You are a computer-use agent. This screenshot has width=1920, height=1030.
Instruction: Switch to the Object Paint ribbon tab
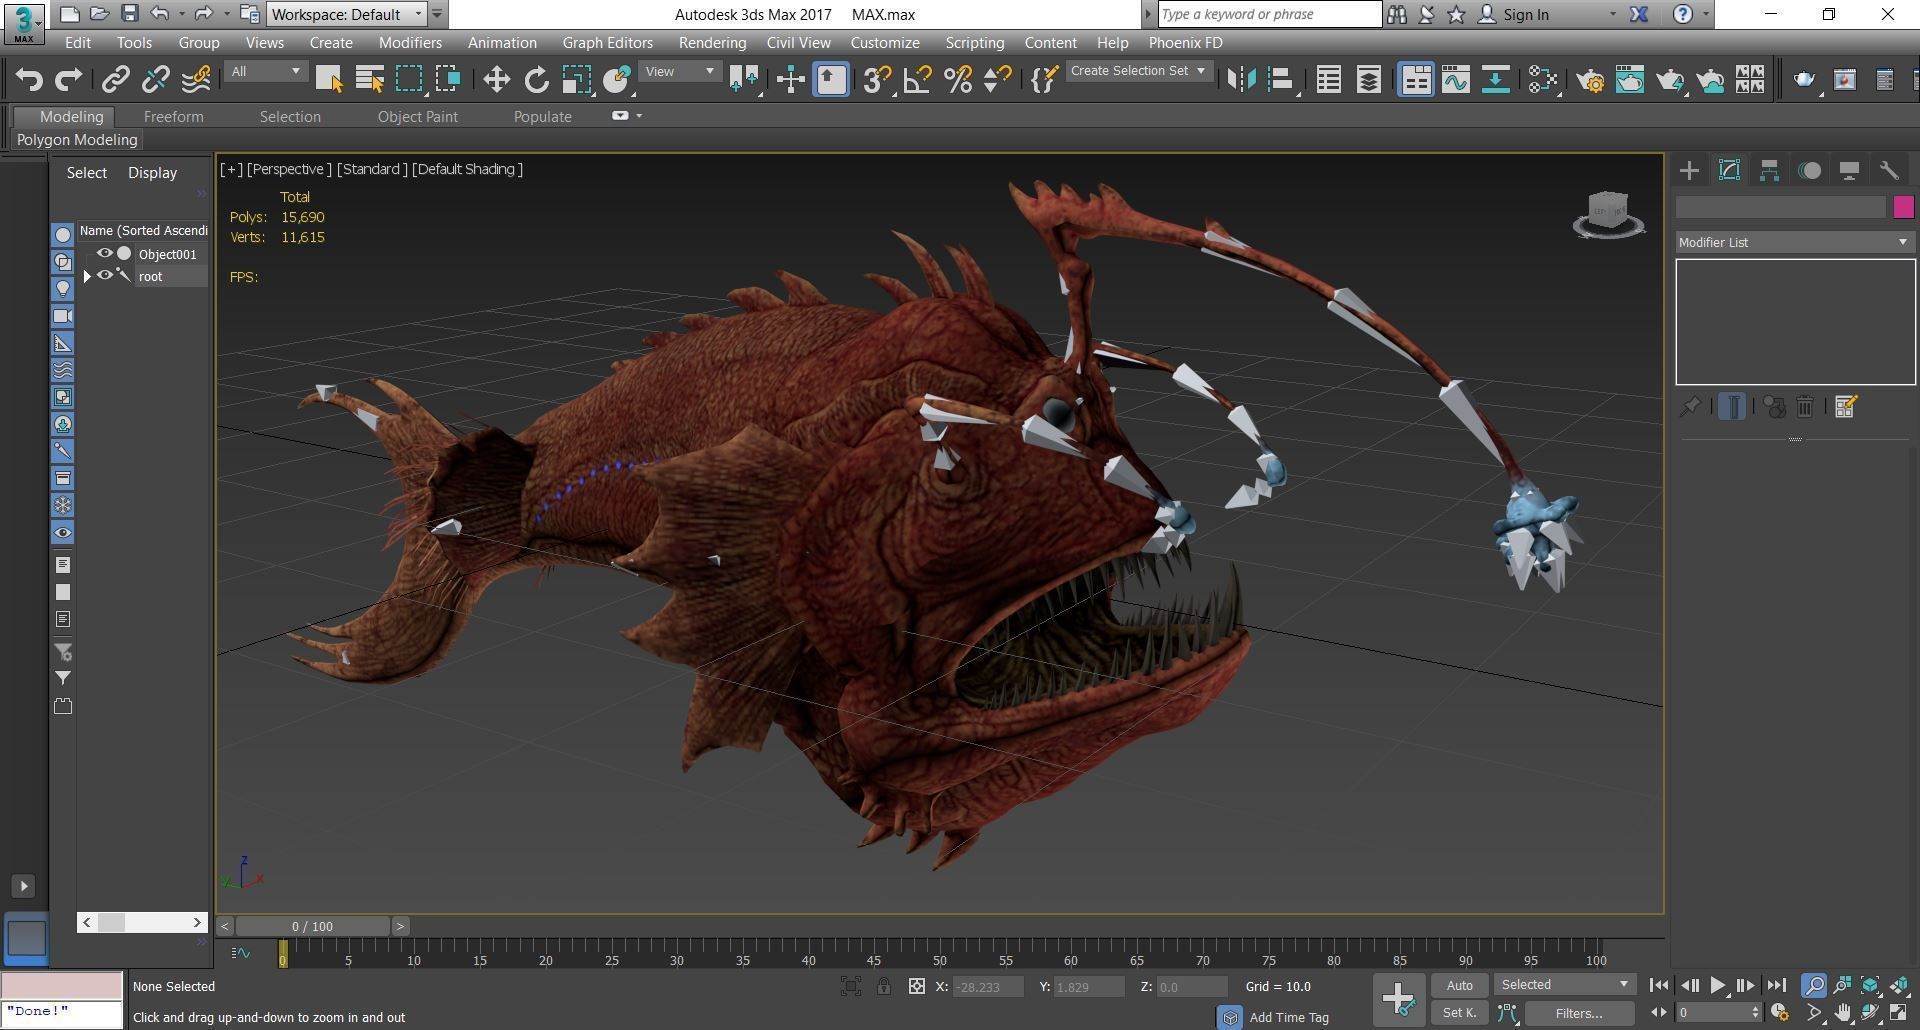coord(417,117)
